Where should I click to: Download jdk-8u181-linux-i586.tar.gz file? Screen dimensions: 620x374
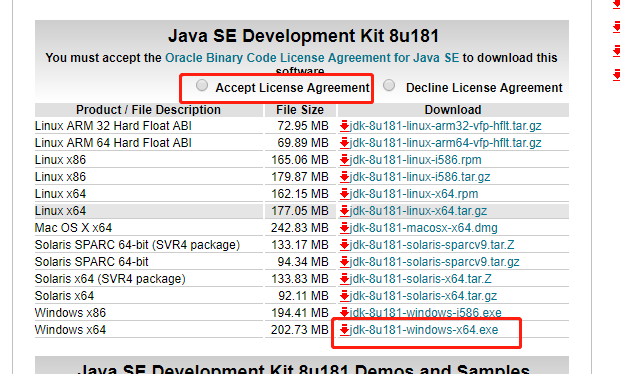pos(420,177)
